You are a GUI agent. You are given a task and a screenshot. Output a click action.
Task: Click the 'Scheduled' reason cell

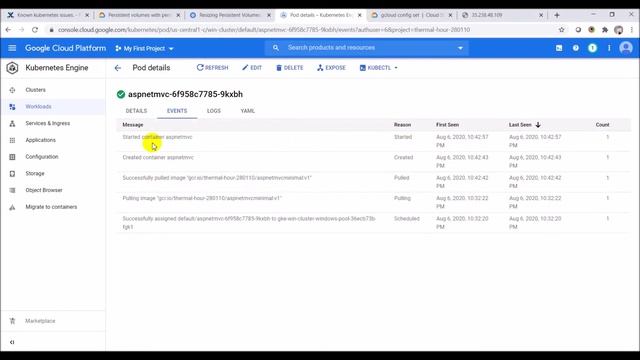tap(407, 219)
